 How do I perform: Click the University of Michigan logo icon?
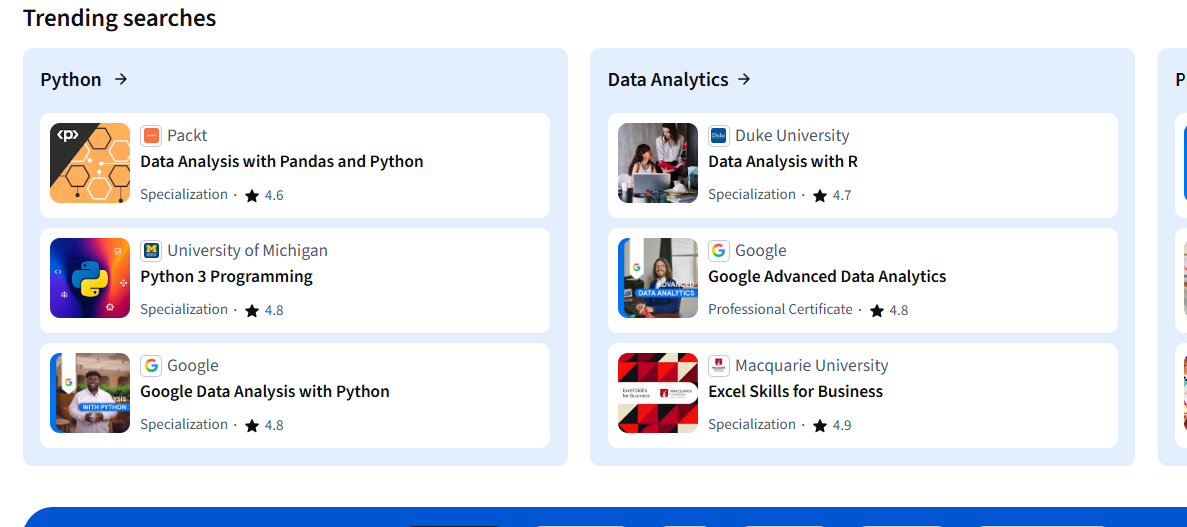click(x=151, y=251)
